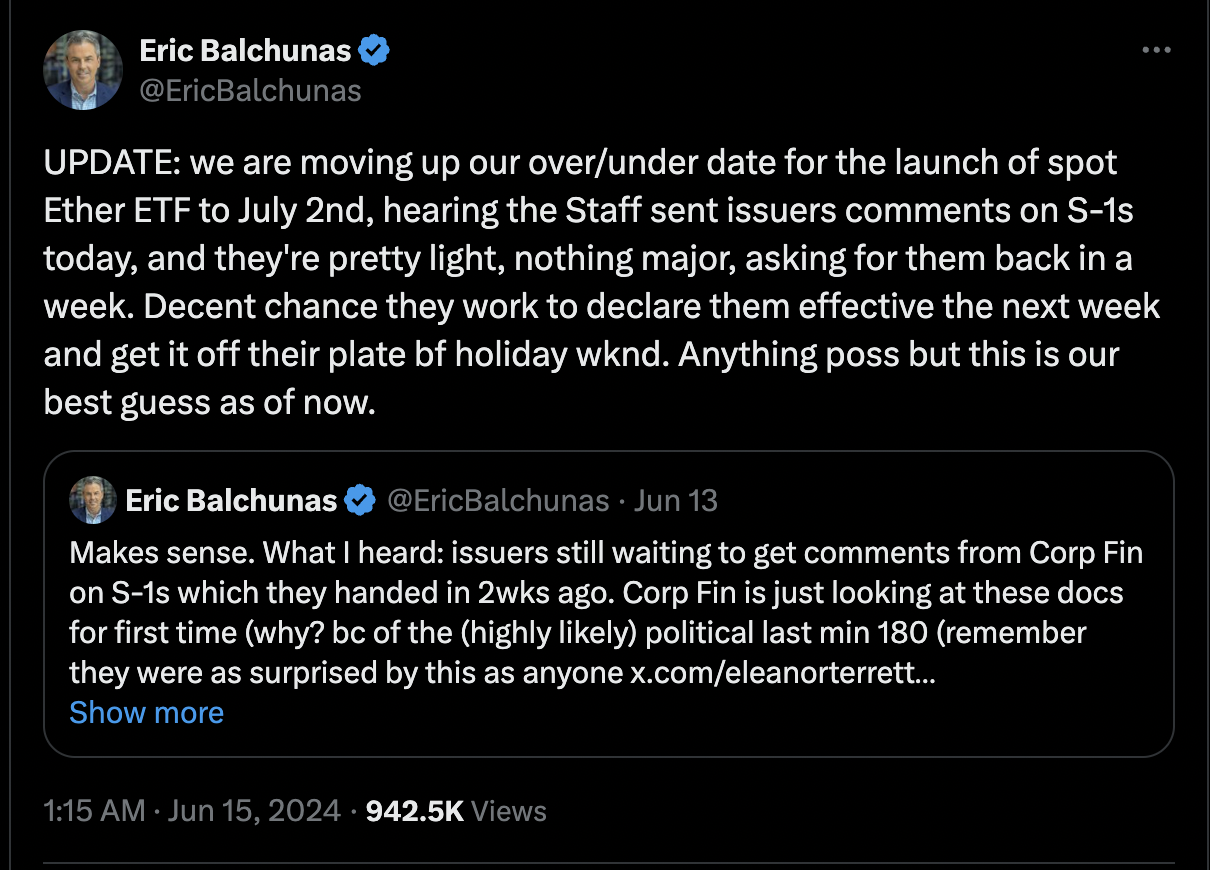The height and width of the screenshot is (870, 1210).
Task: Click the word UPDATE at the post start
Action: click(109, 162)
